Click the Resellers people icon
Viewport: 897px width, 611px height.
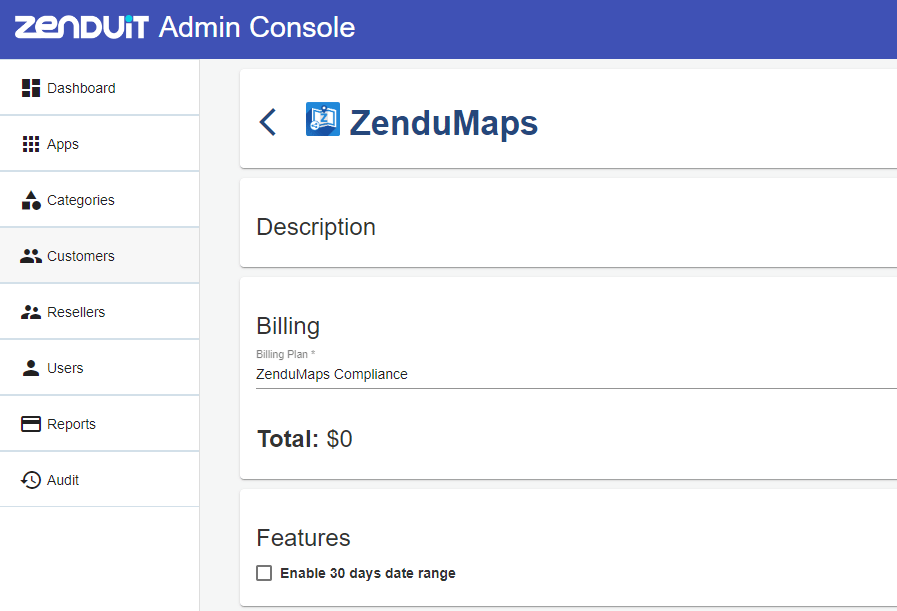pos(31,312)
